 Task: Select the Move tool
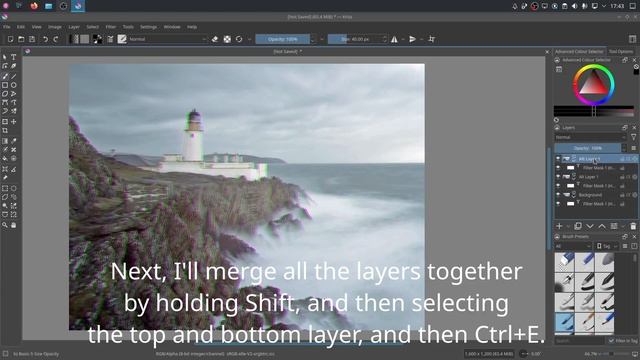pyautogui.click(x=13, y=122)
